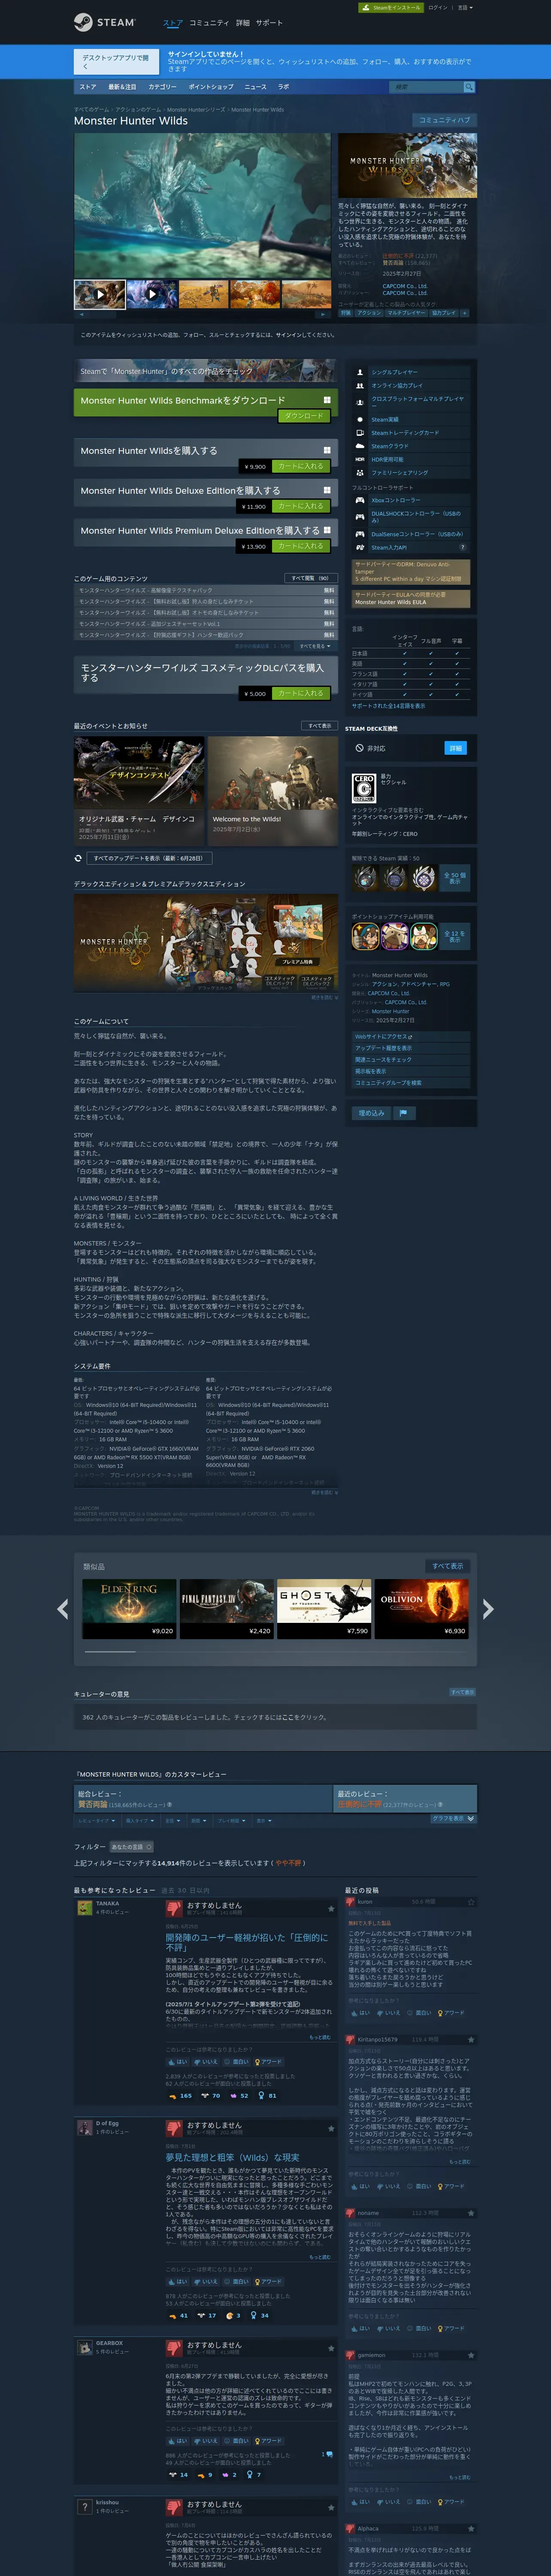Click the refresh icon beside the show all updates button

[78, 858]
